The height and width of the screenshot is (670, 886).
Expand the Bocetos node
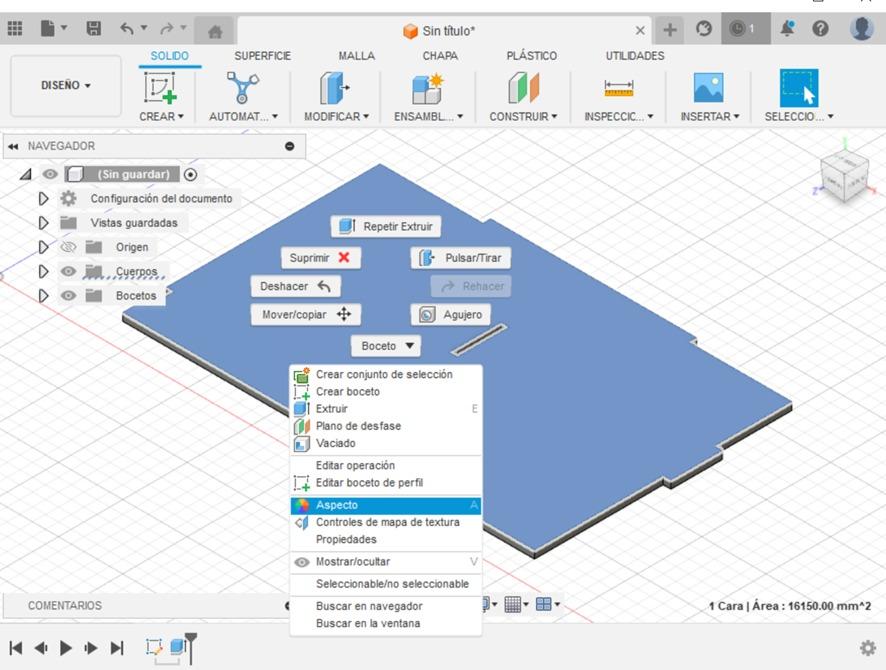[x=44, y=296]
